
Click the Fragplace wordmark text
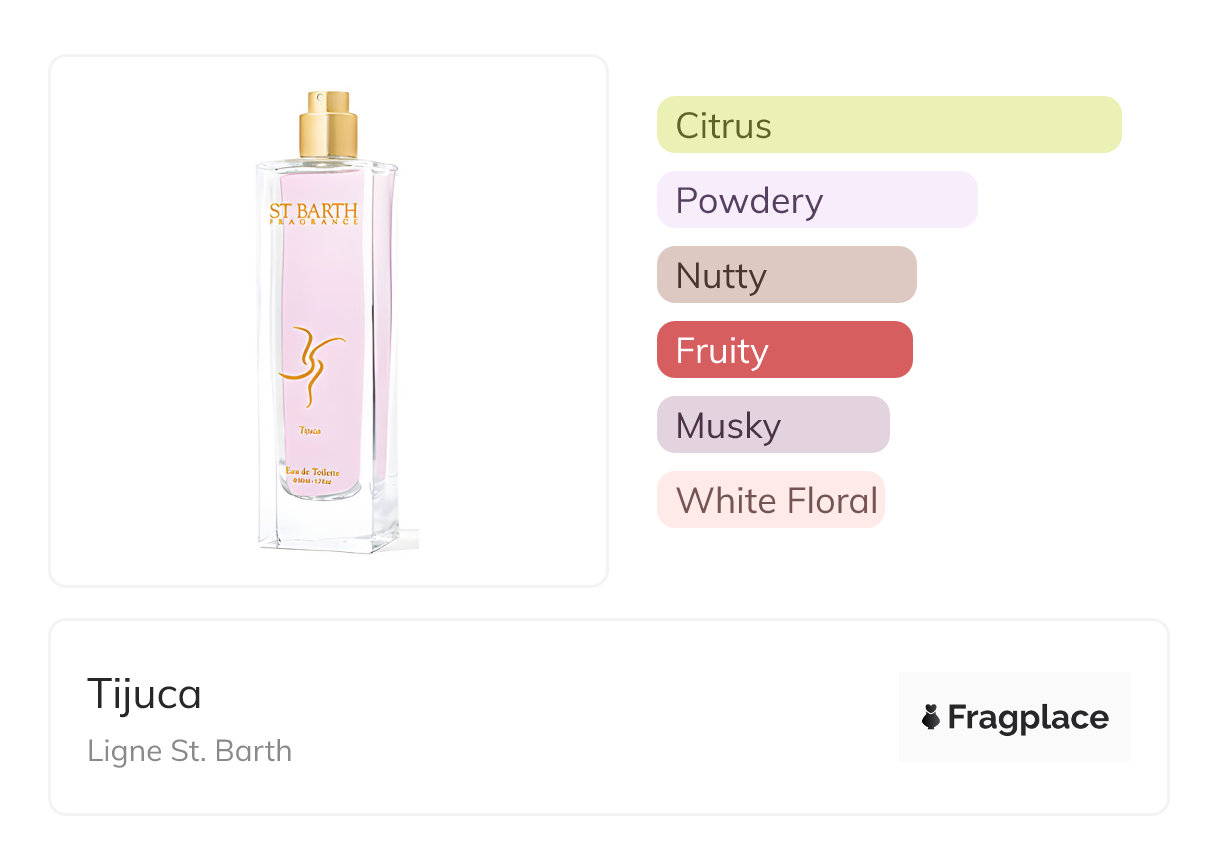point(1028,717)
